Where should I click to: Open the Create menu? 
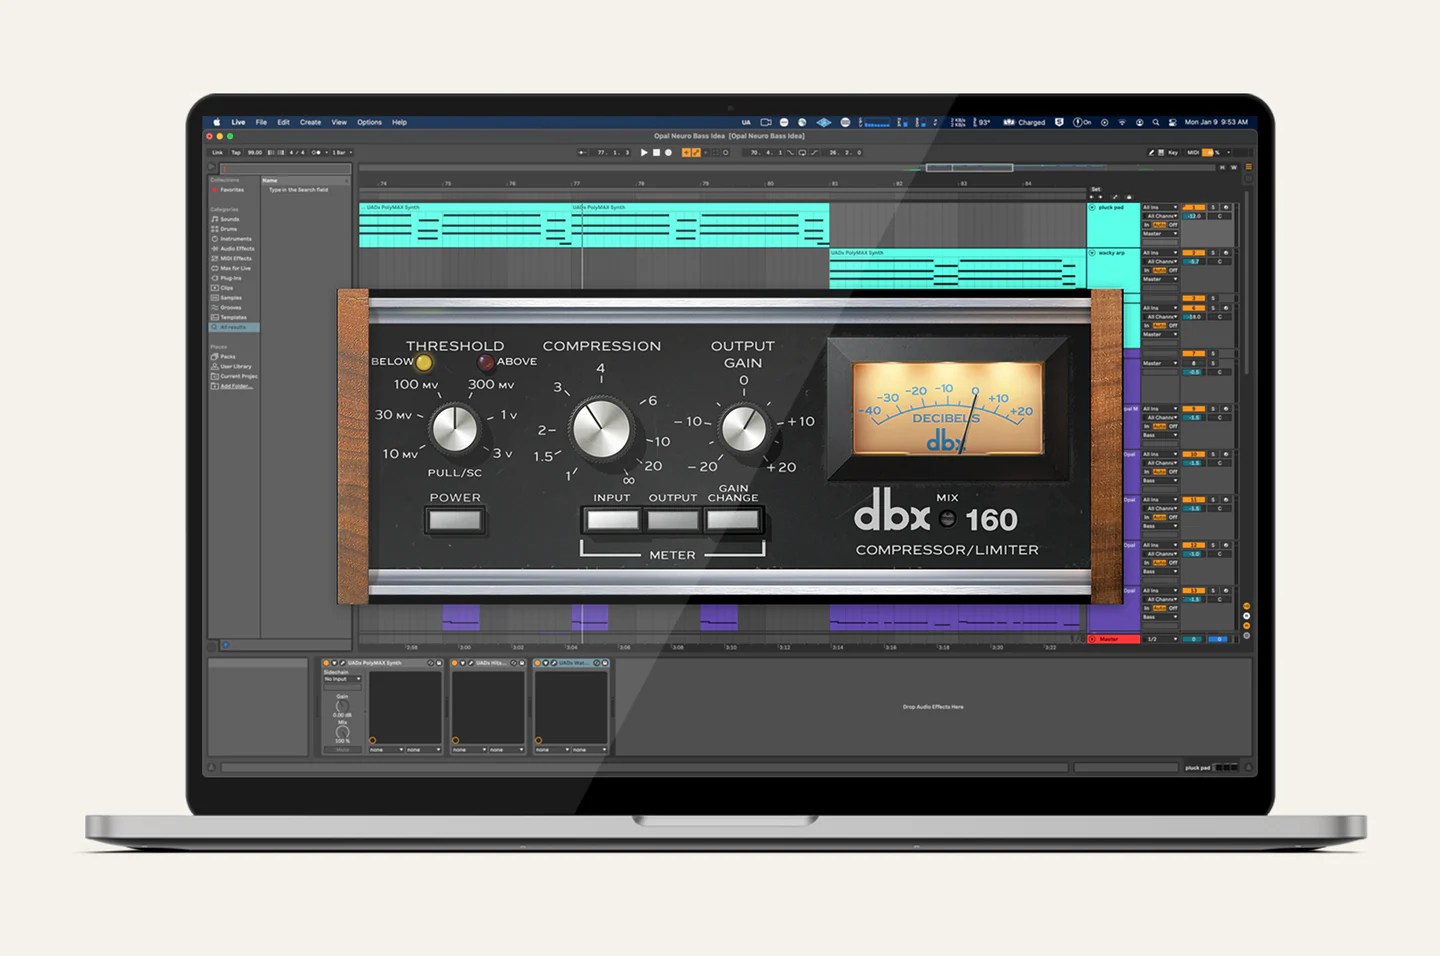[310, 123]
